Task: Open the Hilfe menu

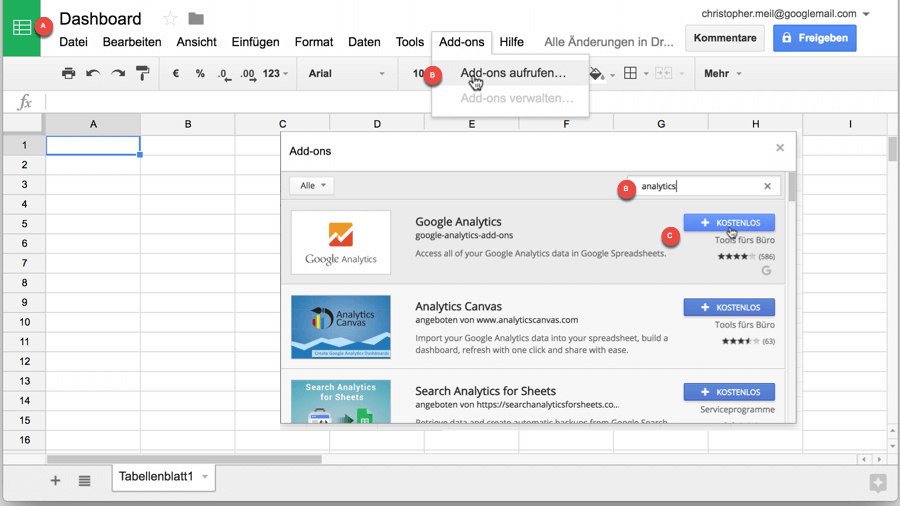Action: coord(511,42)
